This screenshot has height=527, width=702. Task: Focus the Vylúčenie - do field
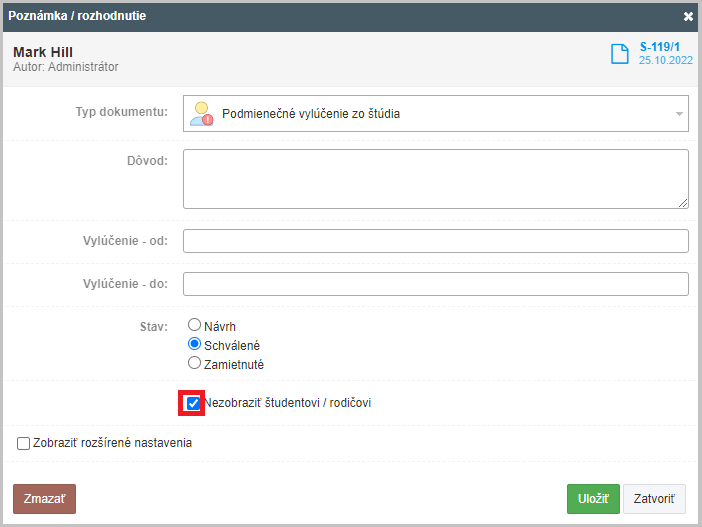point(436,284)
